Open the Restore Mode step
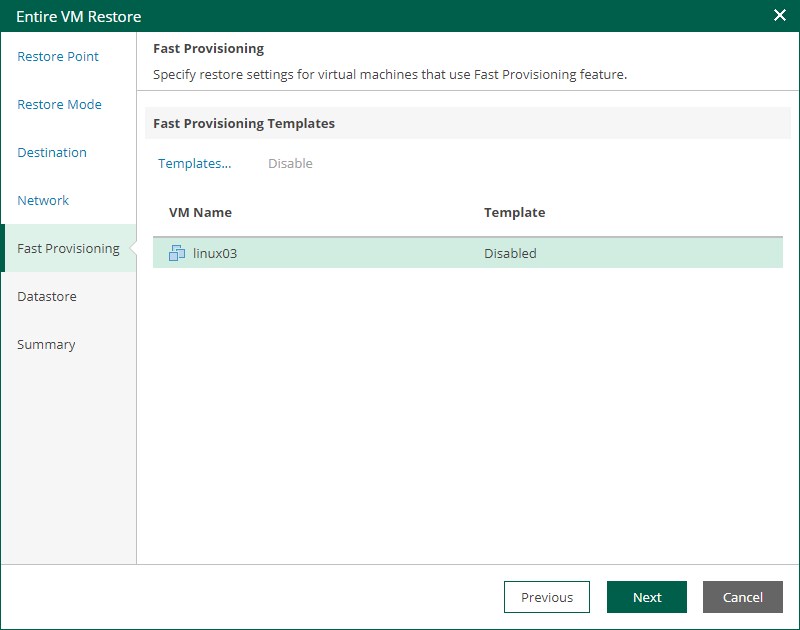 coord(59,104)
